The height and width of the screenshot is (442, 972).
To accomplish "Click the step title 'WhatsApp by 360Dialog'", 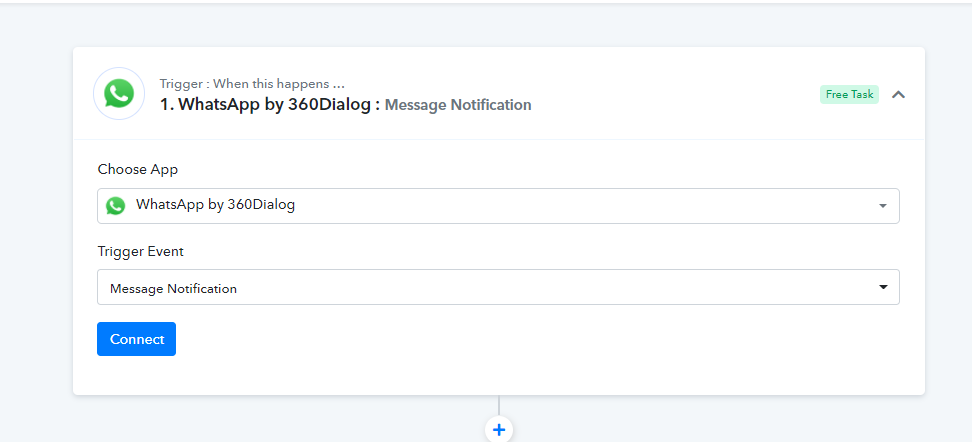I will 270,105.
